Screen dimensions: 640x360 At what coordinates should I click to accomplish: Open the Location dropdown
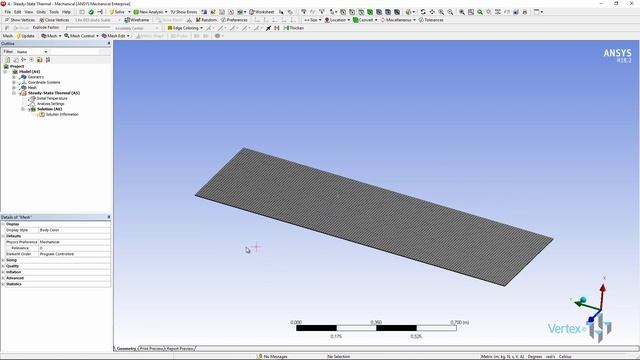(x=337, y=20)
